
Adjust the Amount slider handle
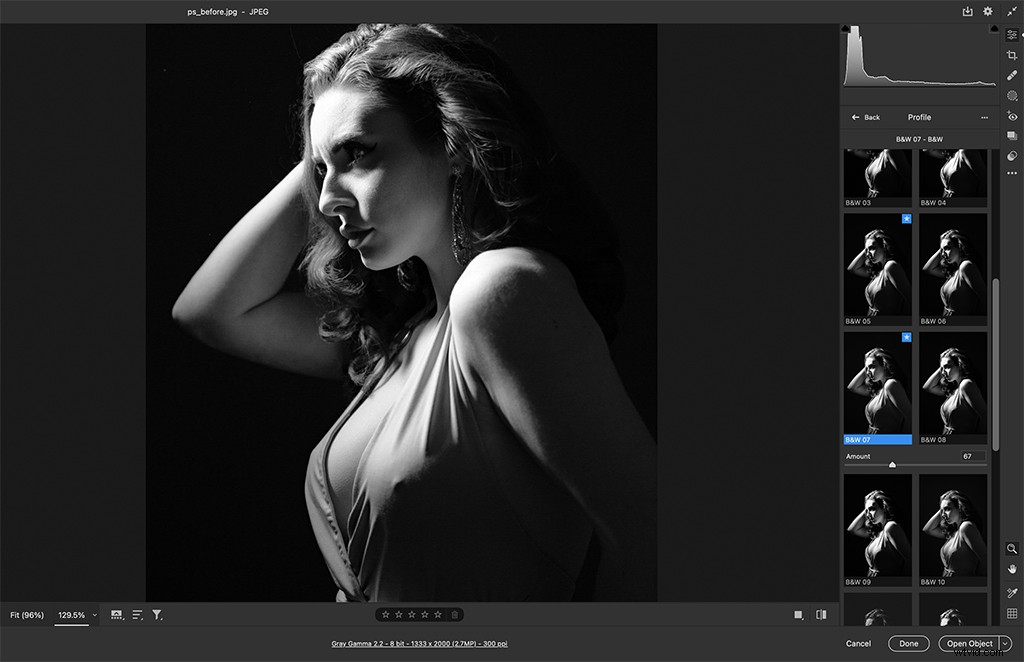(893, 464)
